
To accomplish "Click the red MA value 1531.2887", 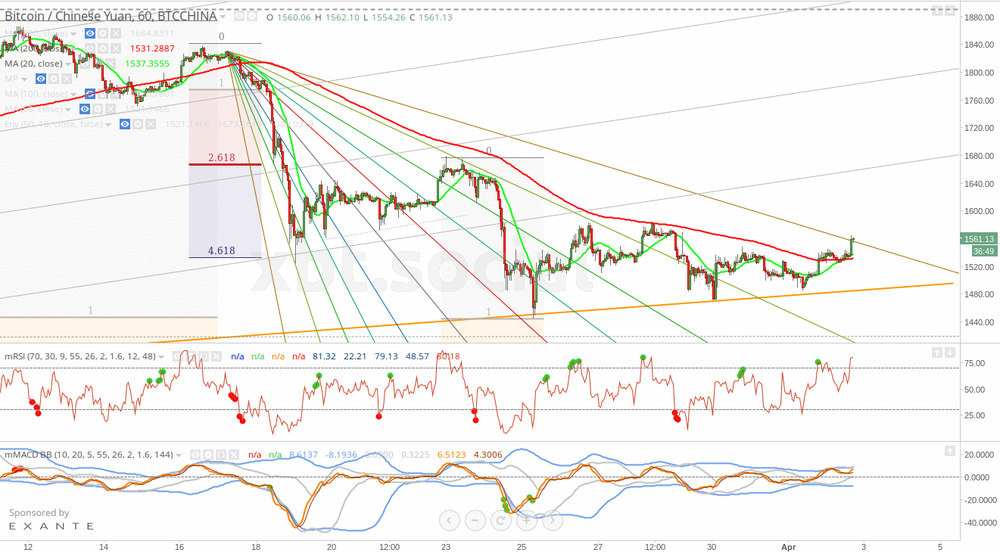I will 152,48.
